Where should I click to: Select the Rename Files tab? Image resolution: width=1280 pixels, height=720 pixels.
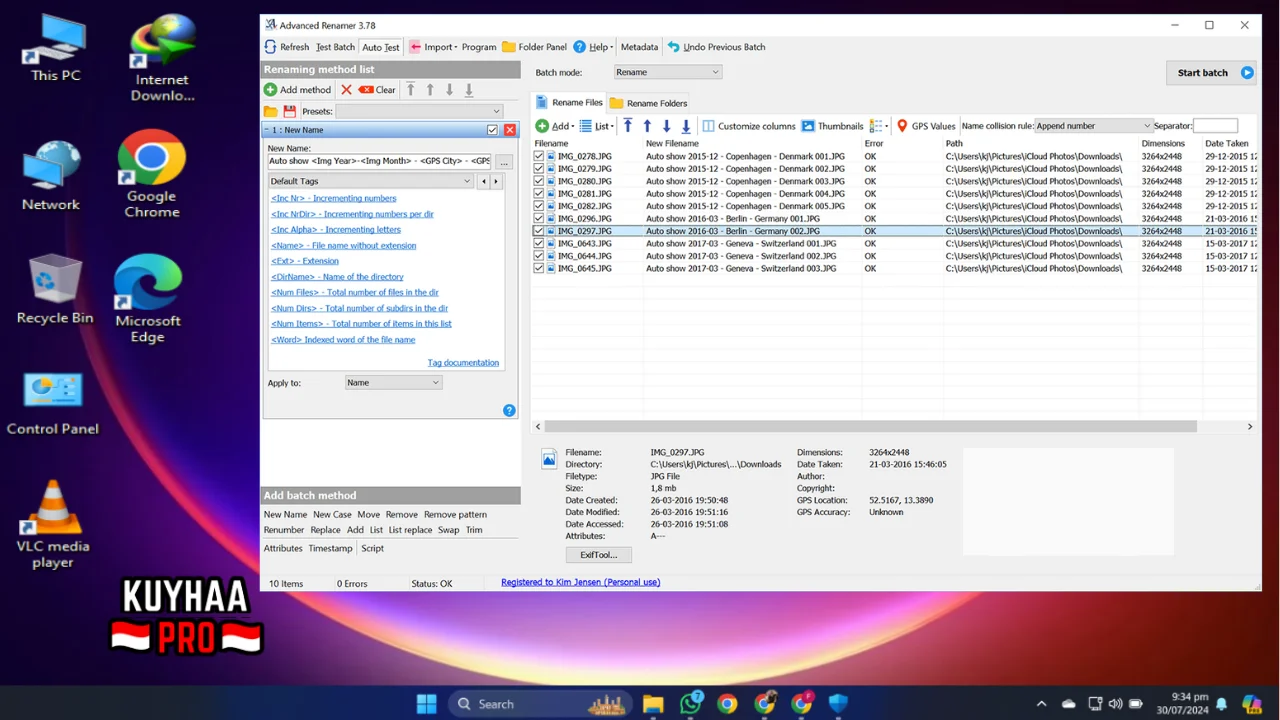point(569,103)
